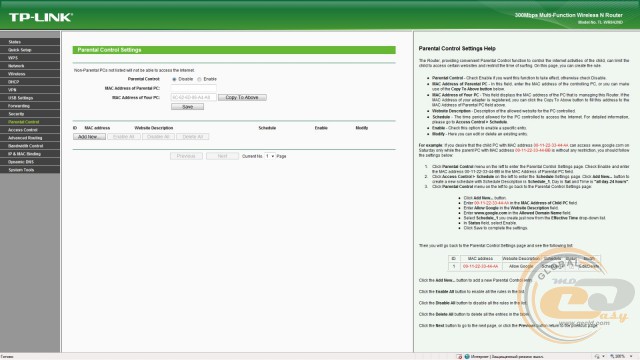Open the browser zoom level dropdown arrow
The width and height of the screenshot is (640, 360).
[631, 356]
